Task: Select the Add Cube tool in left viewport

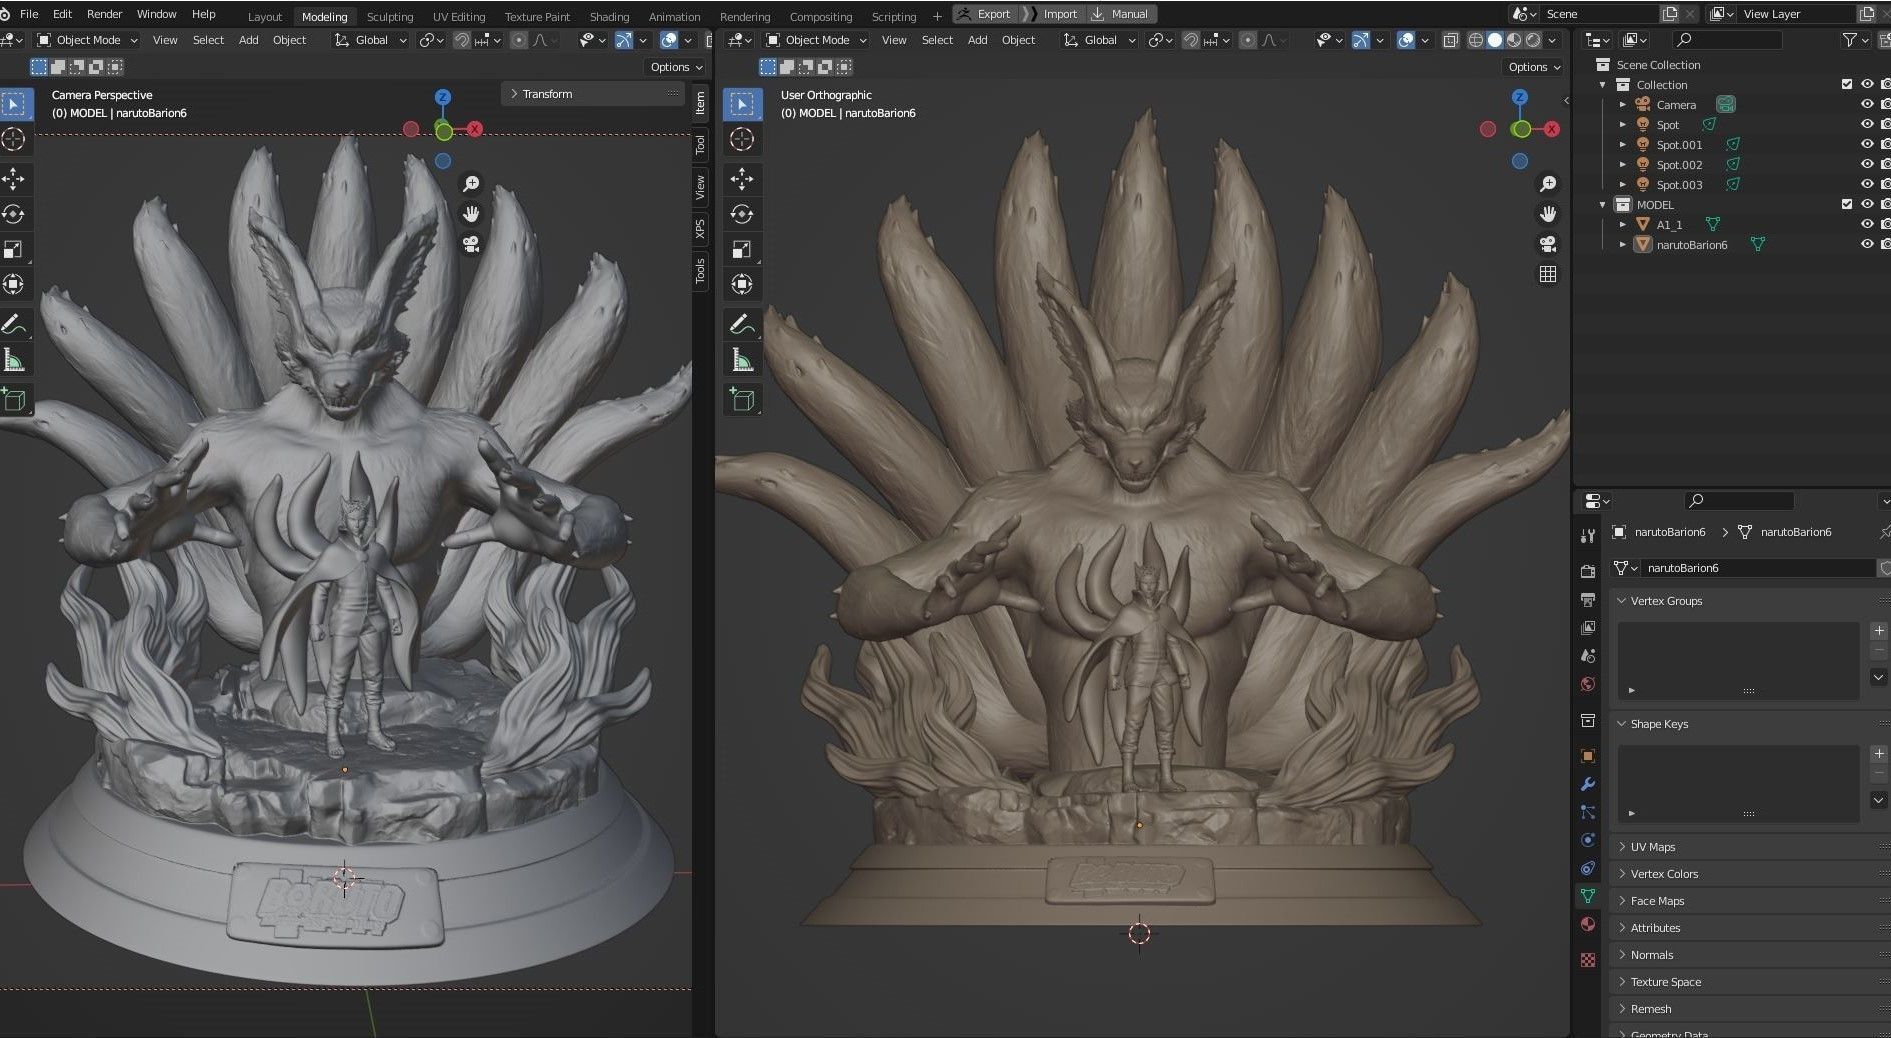Action: pos(14,400)
